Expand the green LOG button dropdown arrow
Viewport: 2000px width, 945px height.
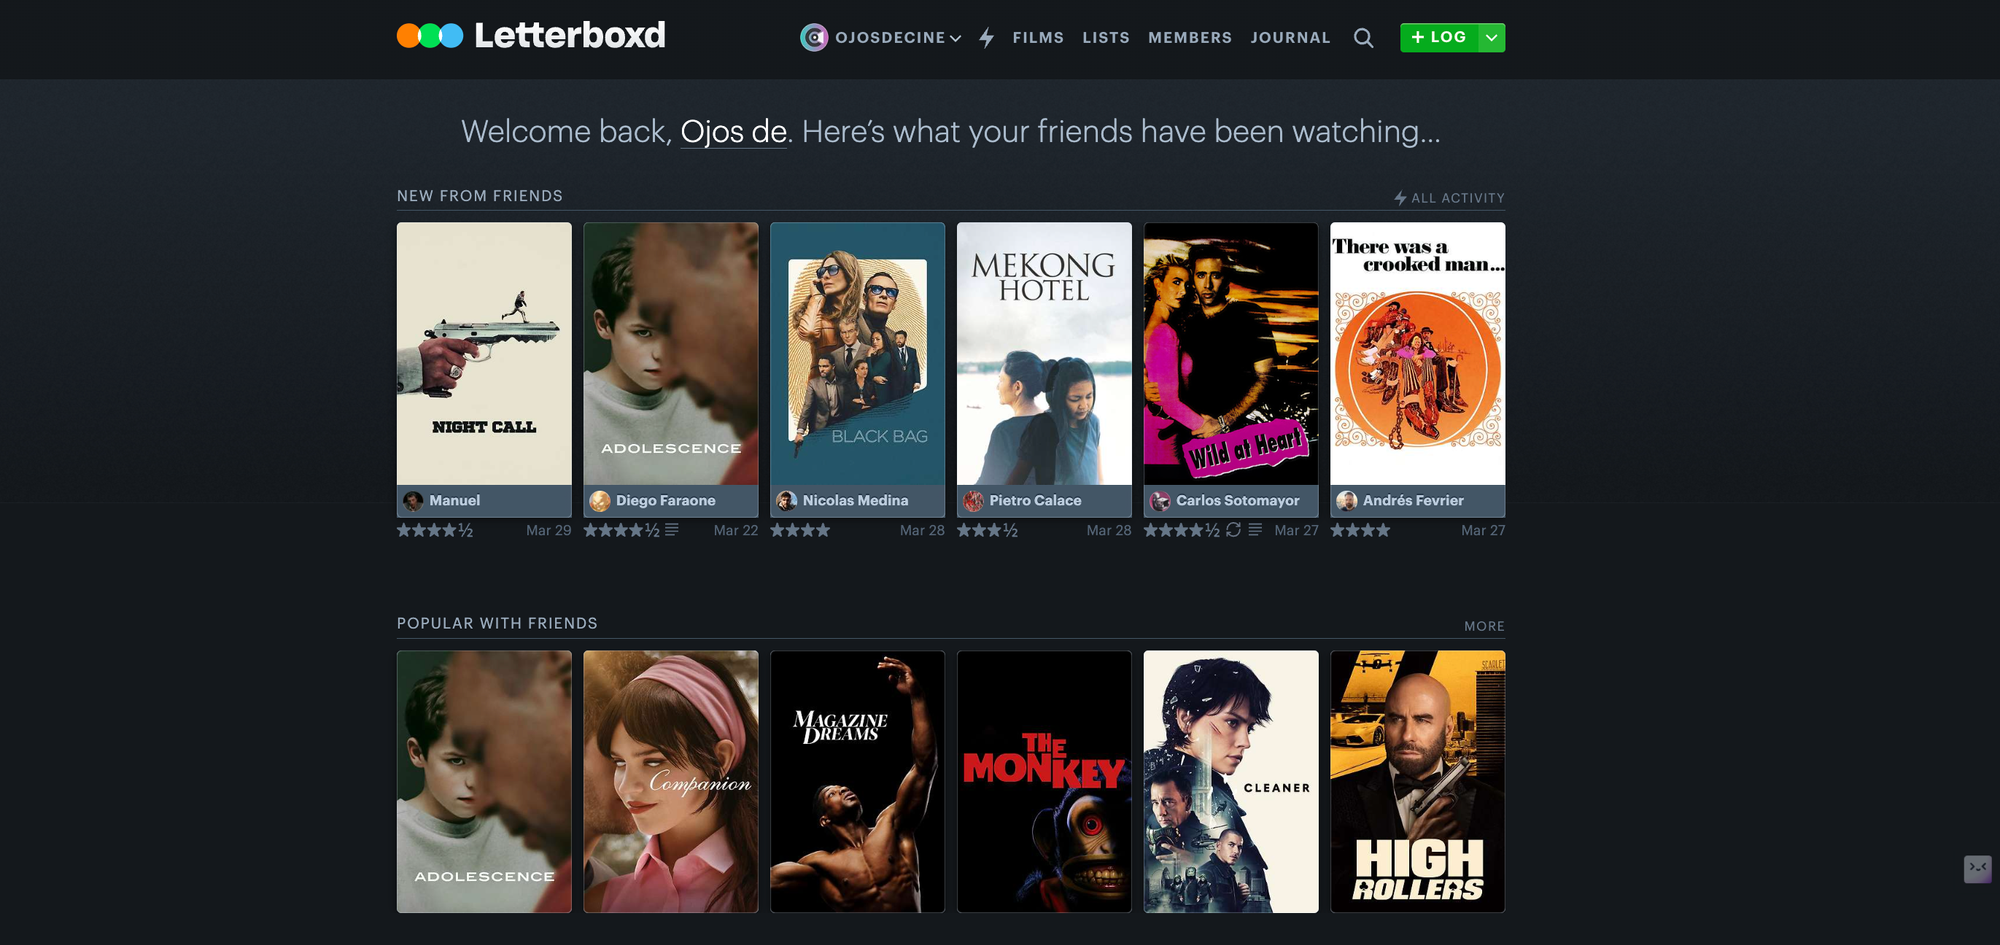tap(1491, 38)
